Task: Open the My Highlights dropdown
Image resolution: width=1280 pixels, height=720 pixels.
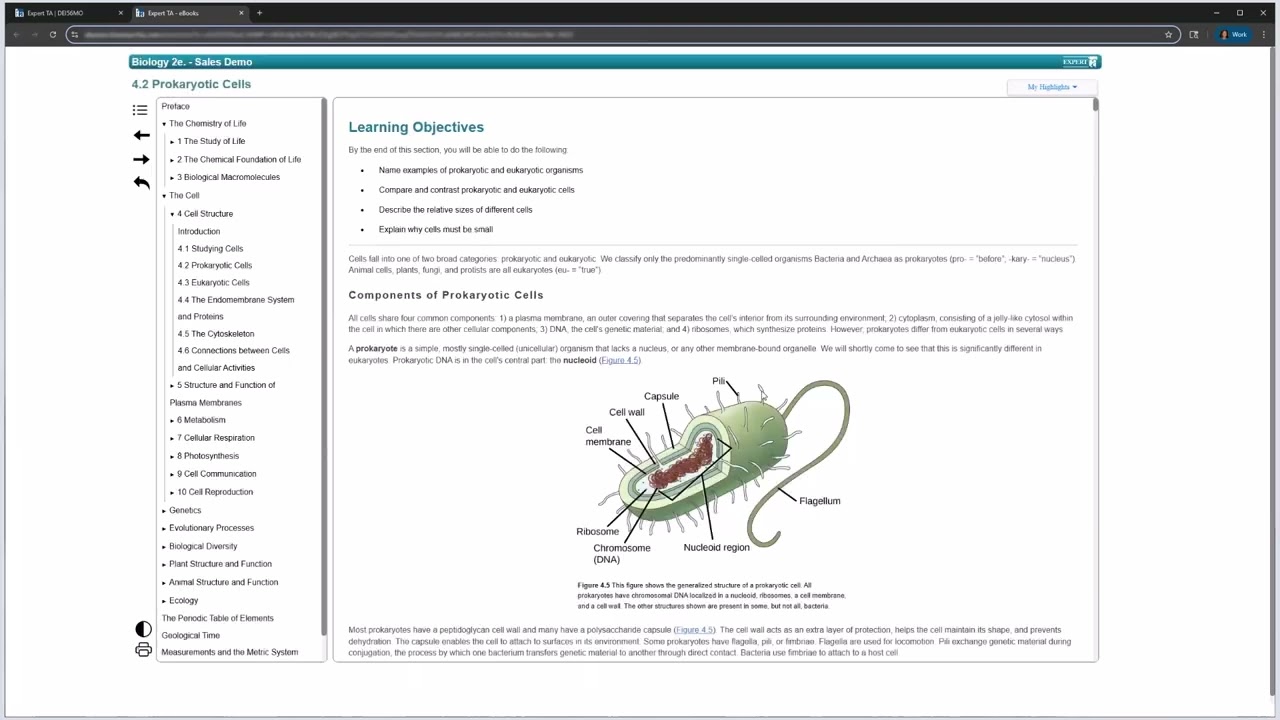Action: [1052, 87]
